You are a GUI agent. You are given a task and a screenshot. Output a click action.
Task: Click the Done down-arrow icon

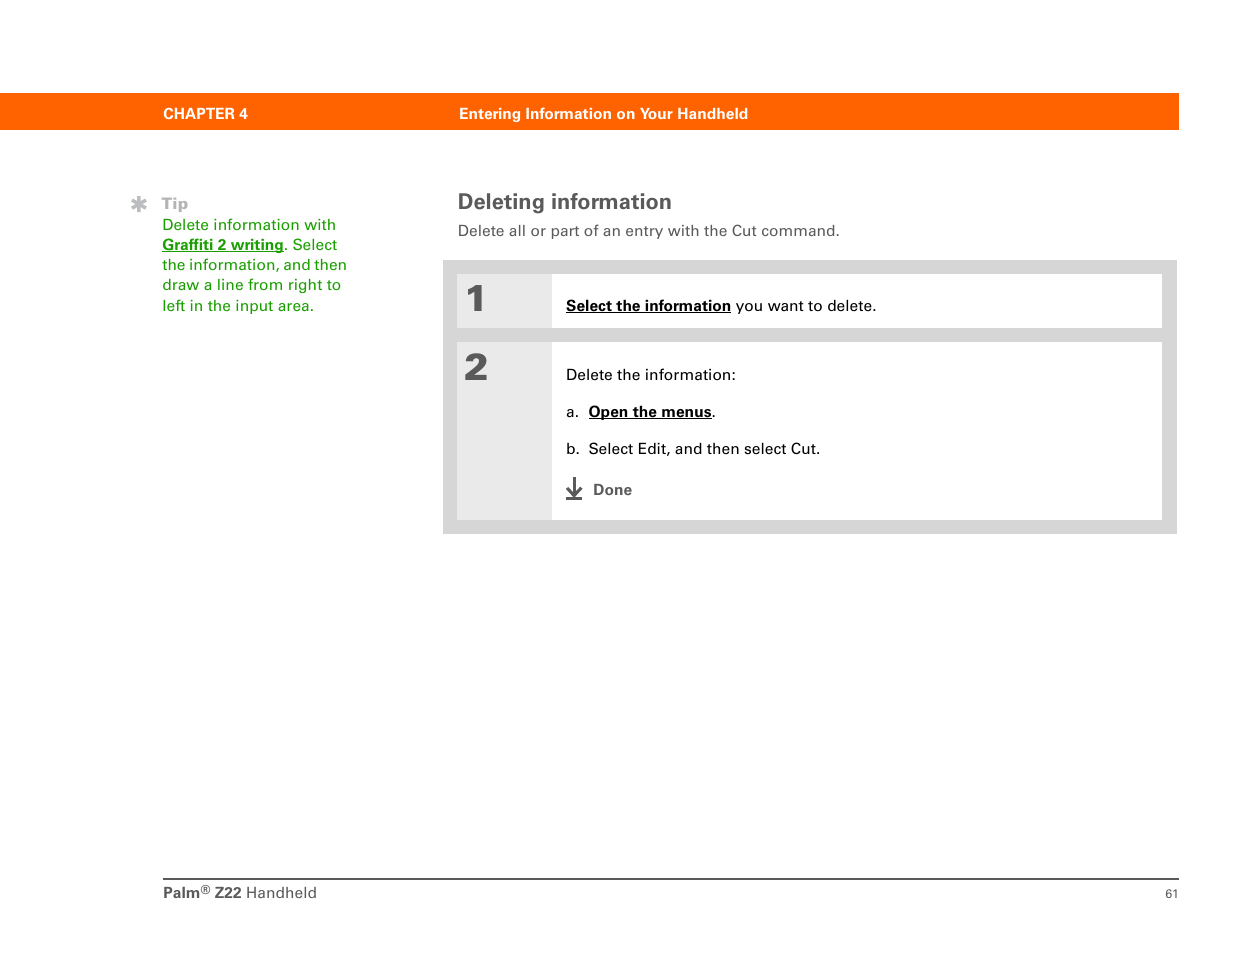pyautogui.click(x=574, y=489)
